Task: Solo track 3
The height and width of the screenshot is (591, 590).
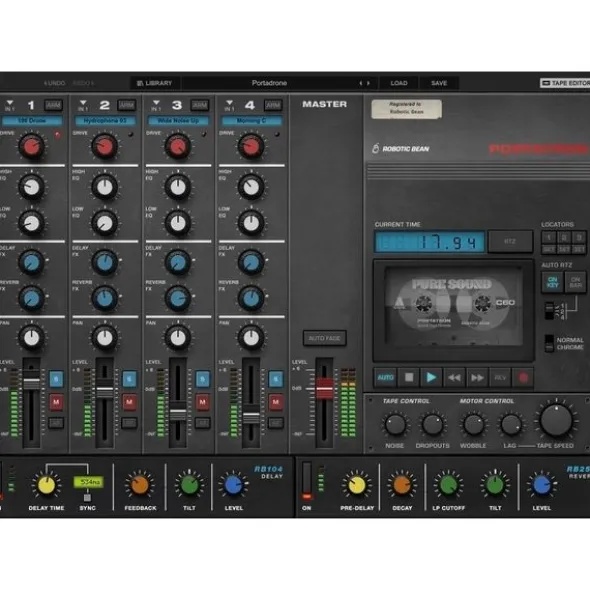Action: coord(202,379)
